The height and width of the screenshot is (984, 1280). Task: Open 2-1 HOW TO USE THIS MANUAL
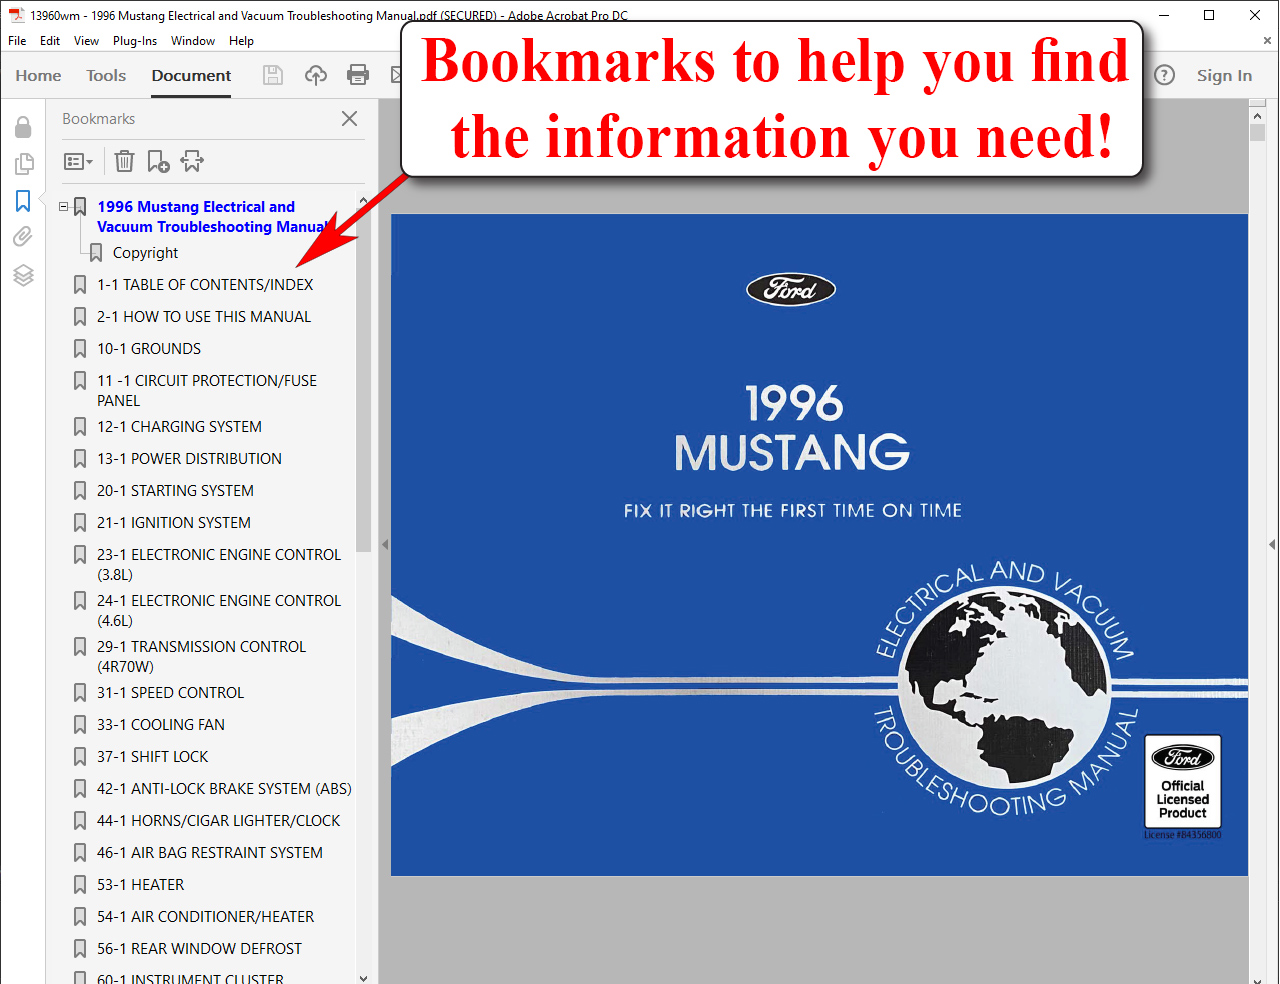coord(204,317)
